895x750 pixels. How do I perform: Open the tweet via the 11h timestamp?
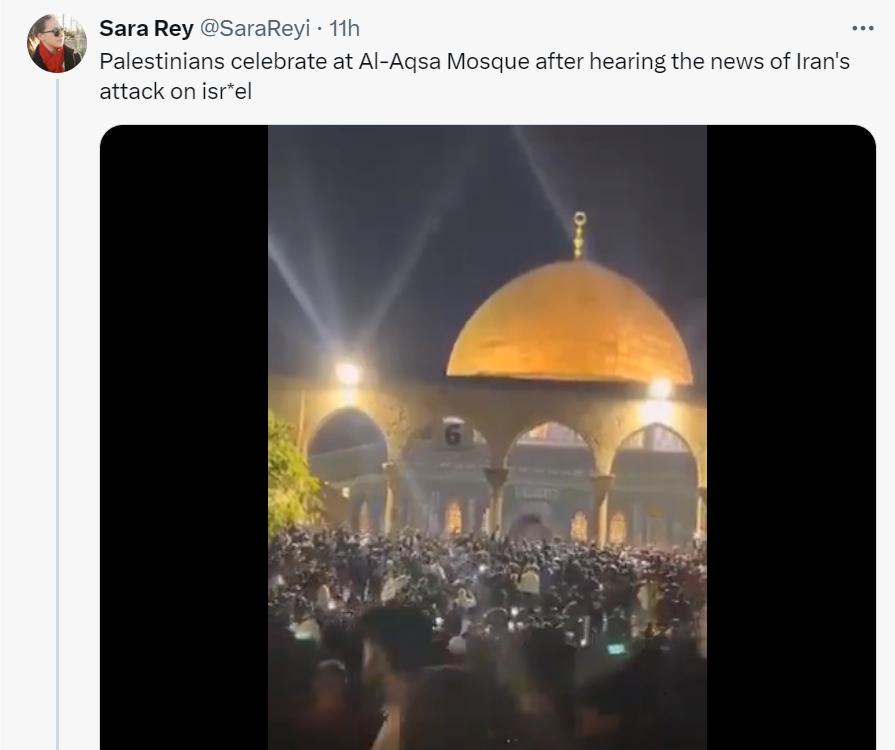pyautogui.click(x=345, y=28)
